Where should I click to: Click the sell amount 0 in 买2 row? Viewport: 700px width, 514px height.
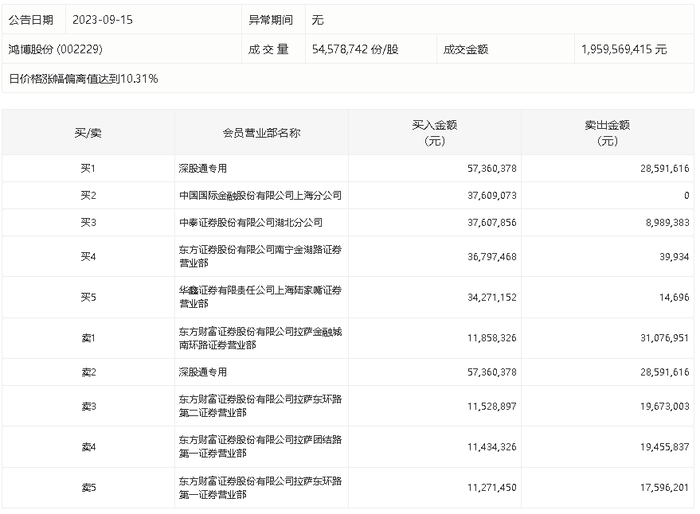[x=686, y=195]
